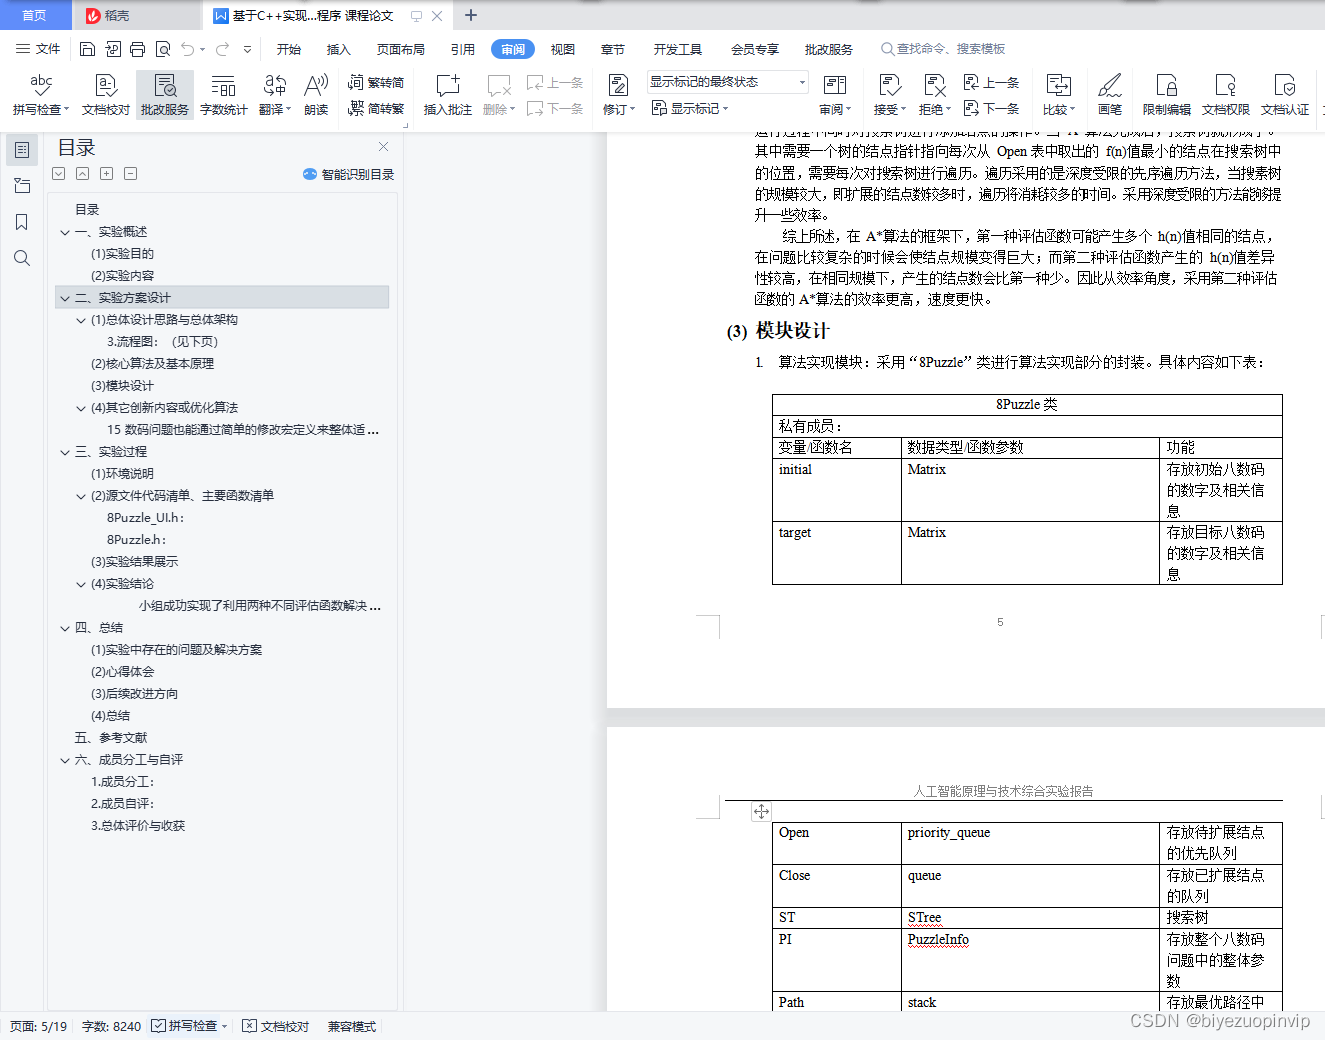Go to next change (下一条) near Reject
Screen dimensions: 1325x1040
[991, 108]
